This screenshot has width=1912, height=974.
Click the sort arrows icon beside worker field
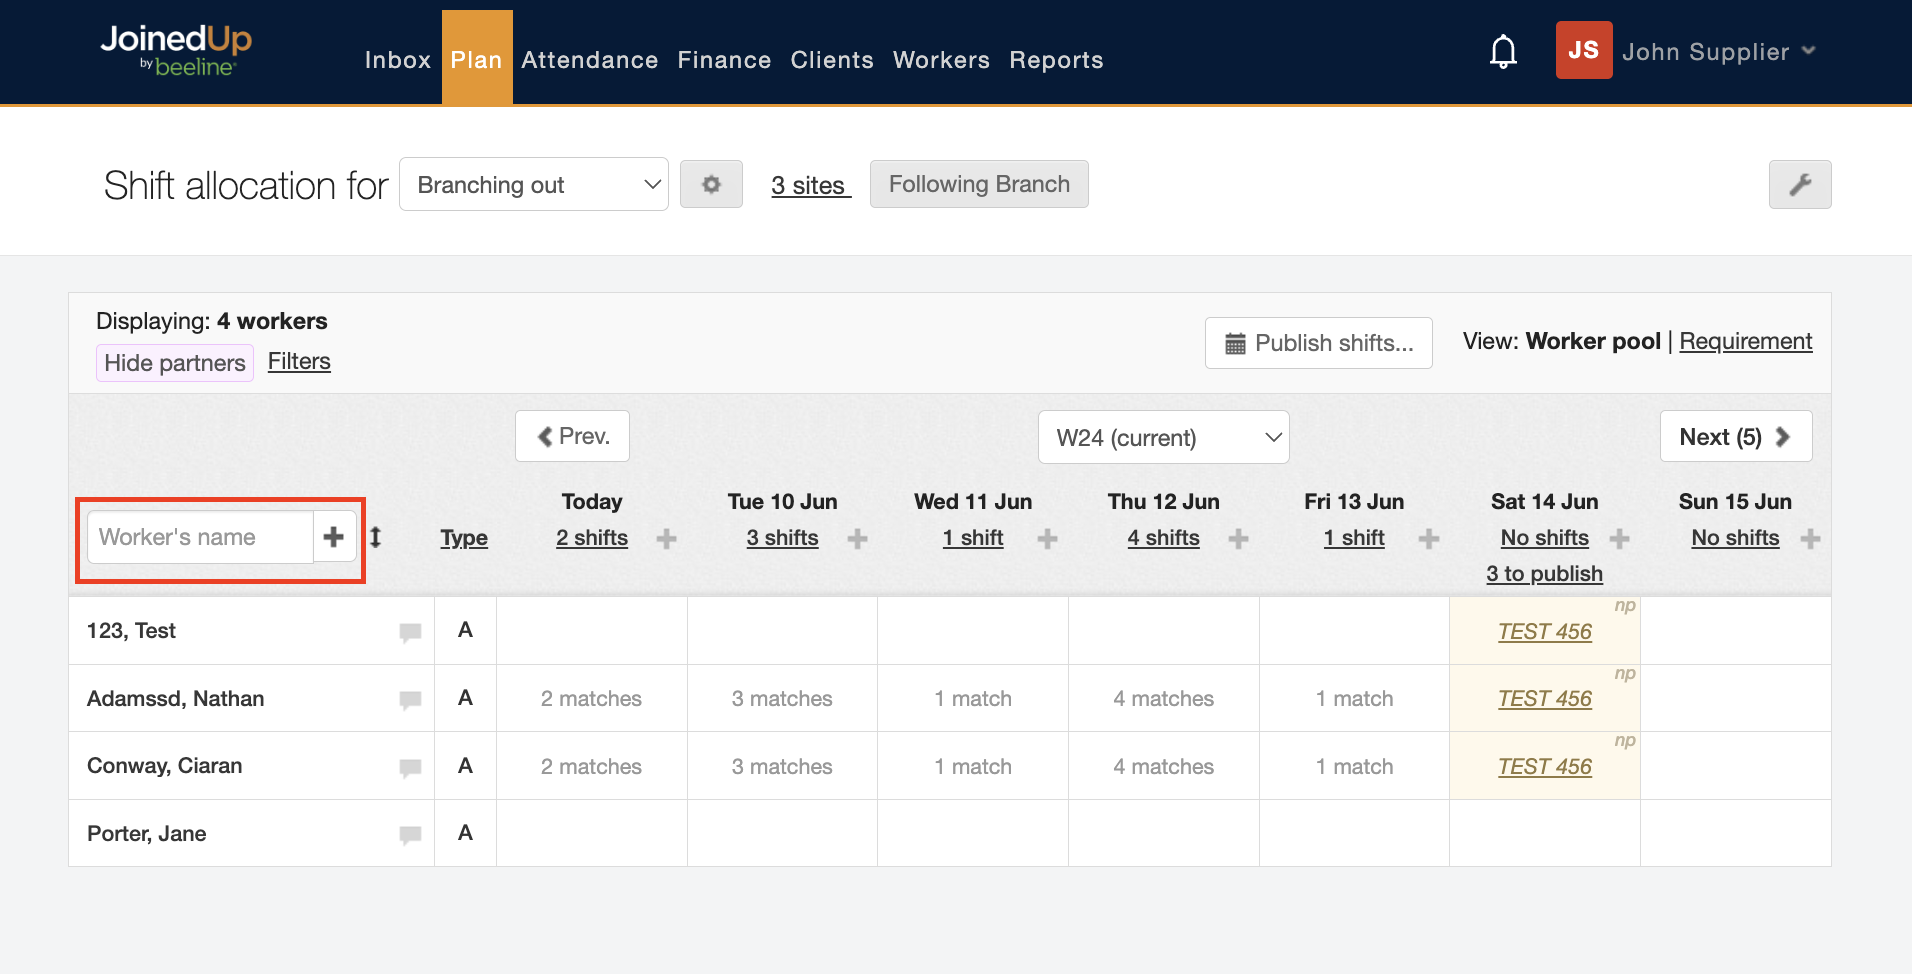[376, 537]
